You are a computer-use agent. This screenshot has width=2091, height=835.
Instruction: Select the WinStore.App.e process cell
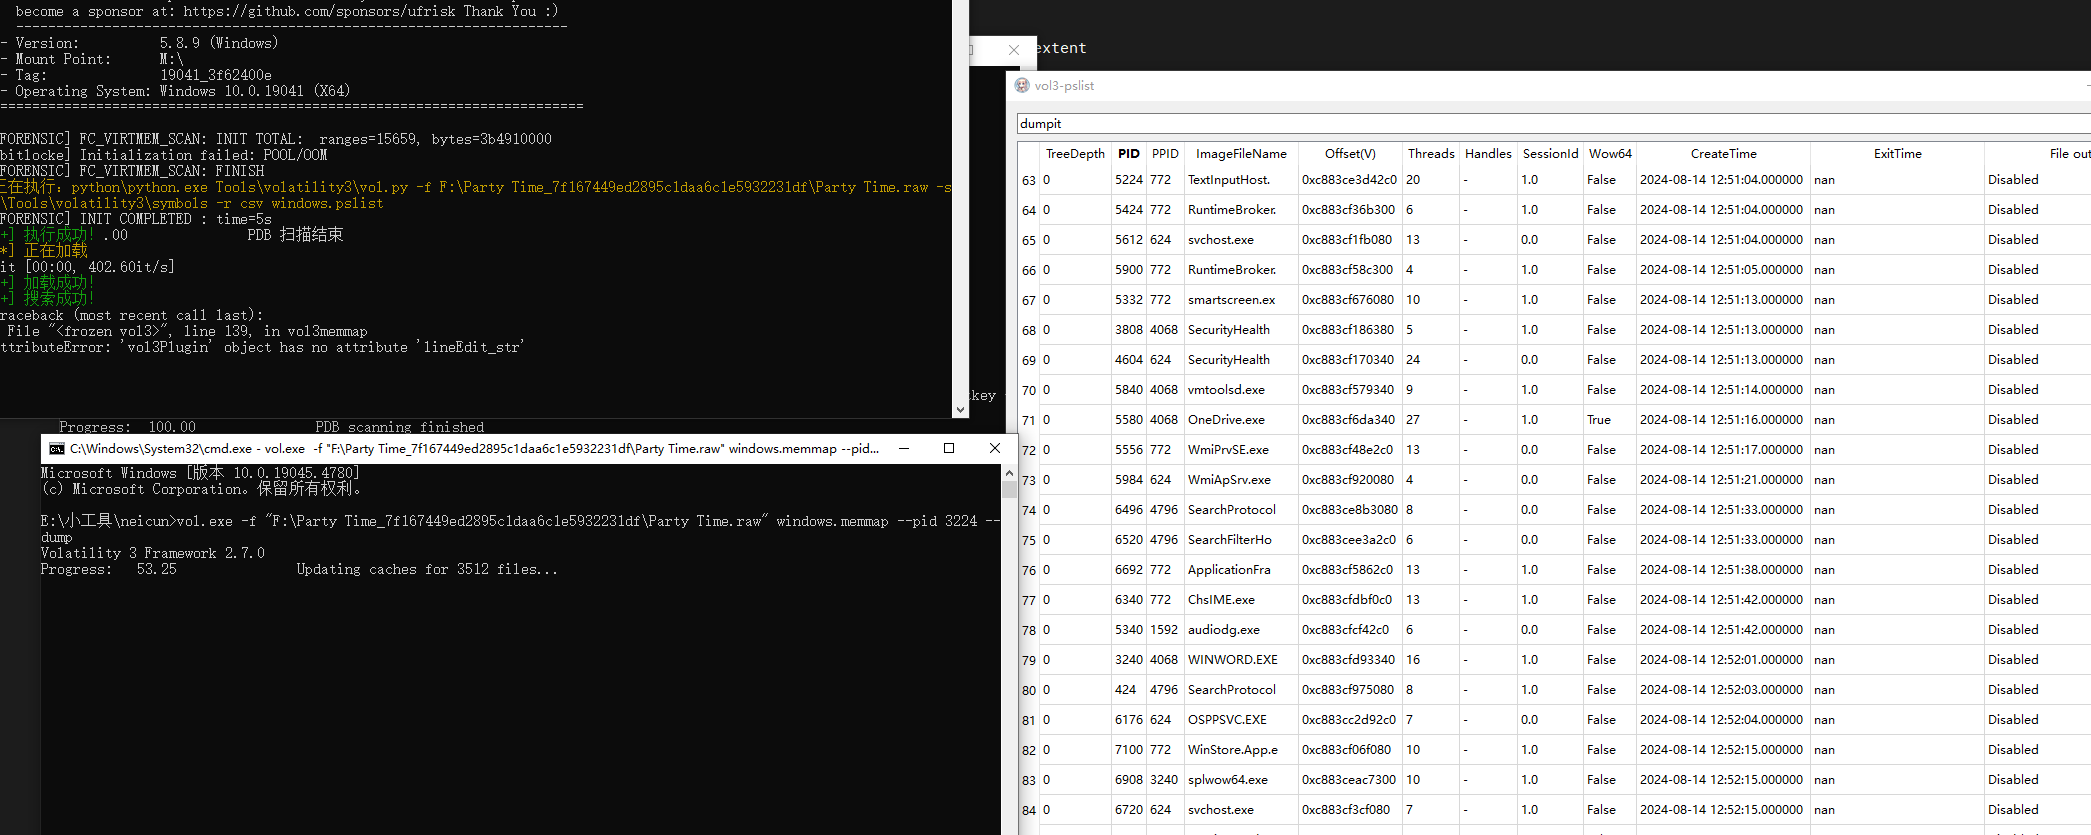coord(1241,750)
